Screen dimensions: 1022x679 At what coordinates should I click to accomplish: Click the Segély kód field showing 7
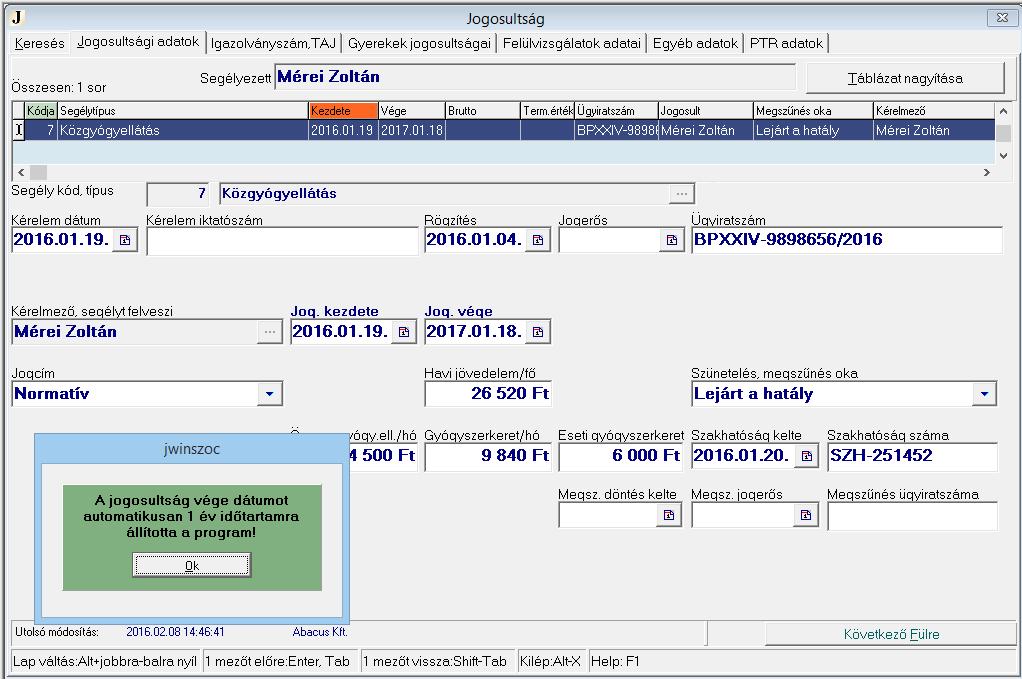[179, 194]
